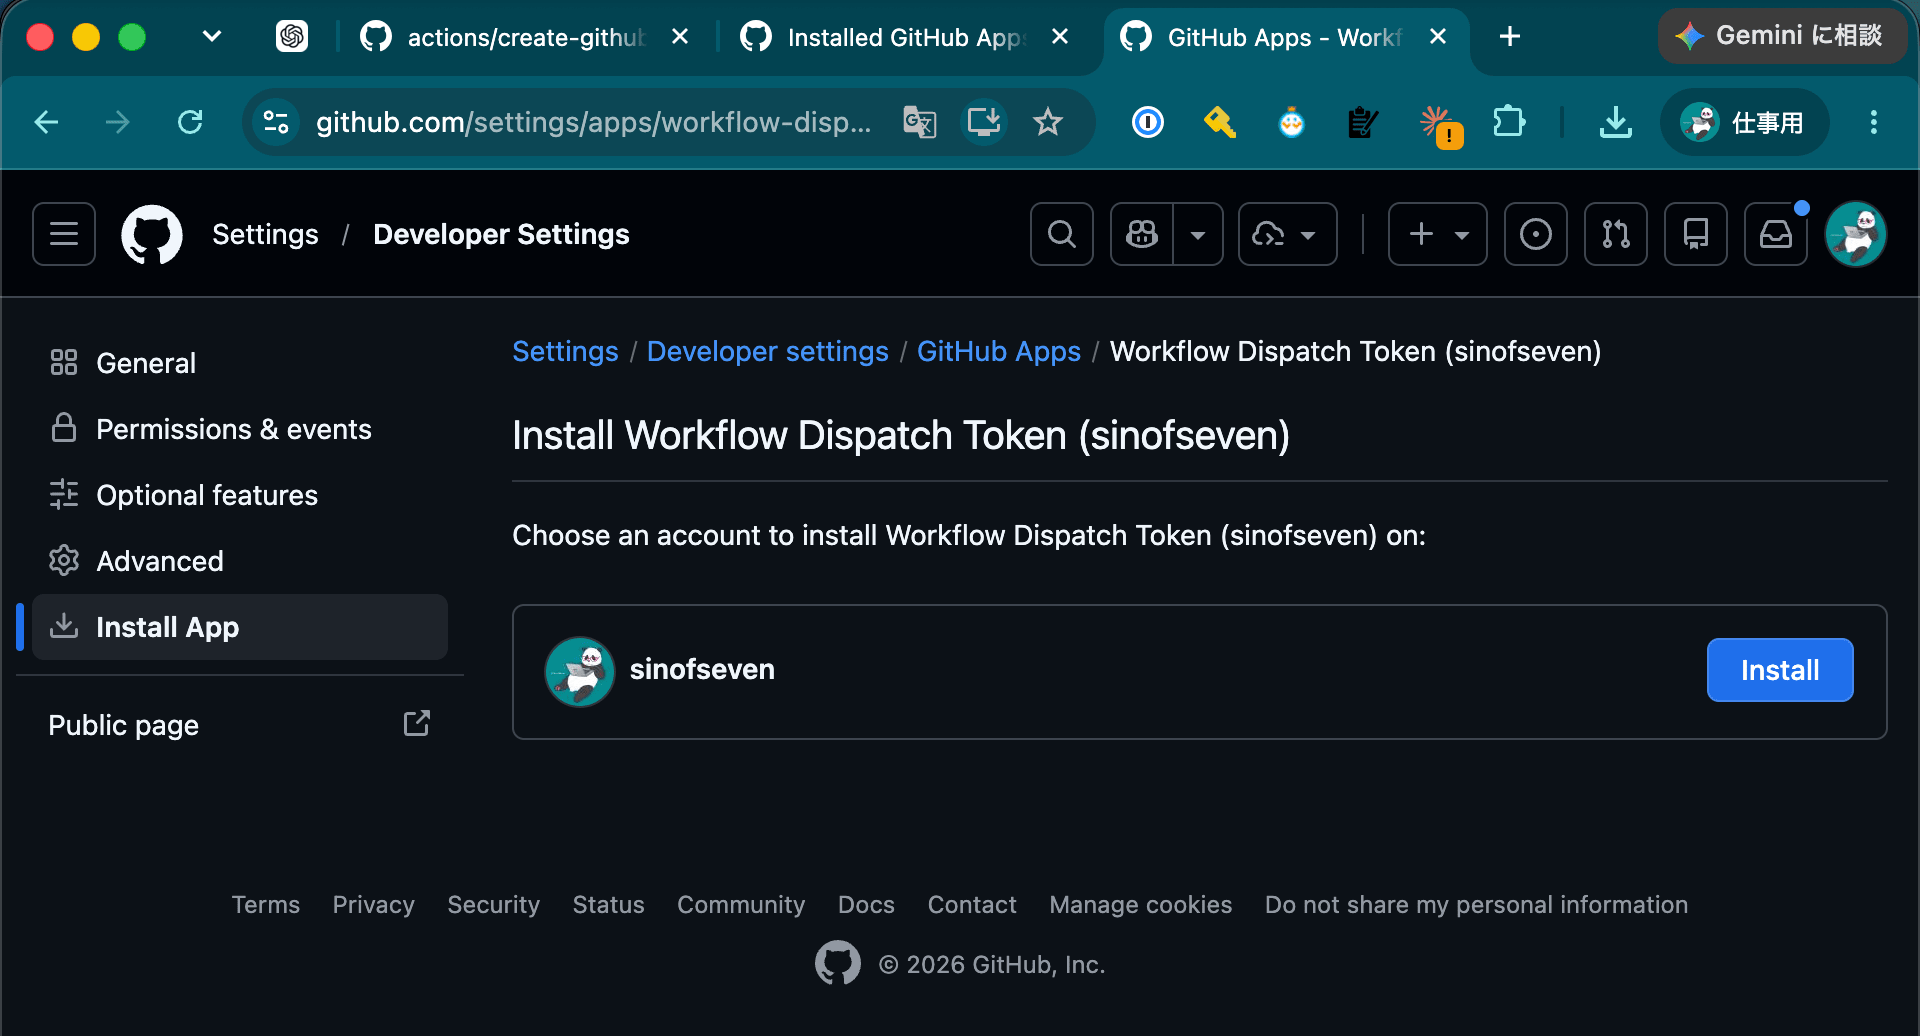Select Install App in the sidebar
Image resolution: width=1920 pixels, height=1036 pixels.
click(x=240, y=627)
